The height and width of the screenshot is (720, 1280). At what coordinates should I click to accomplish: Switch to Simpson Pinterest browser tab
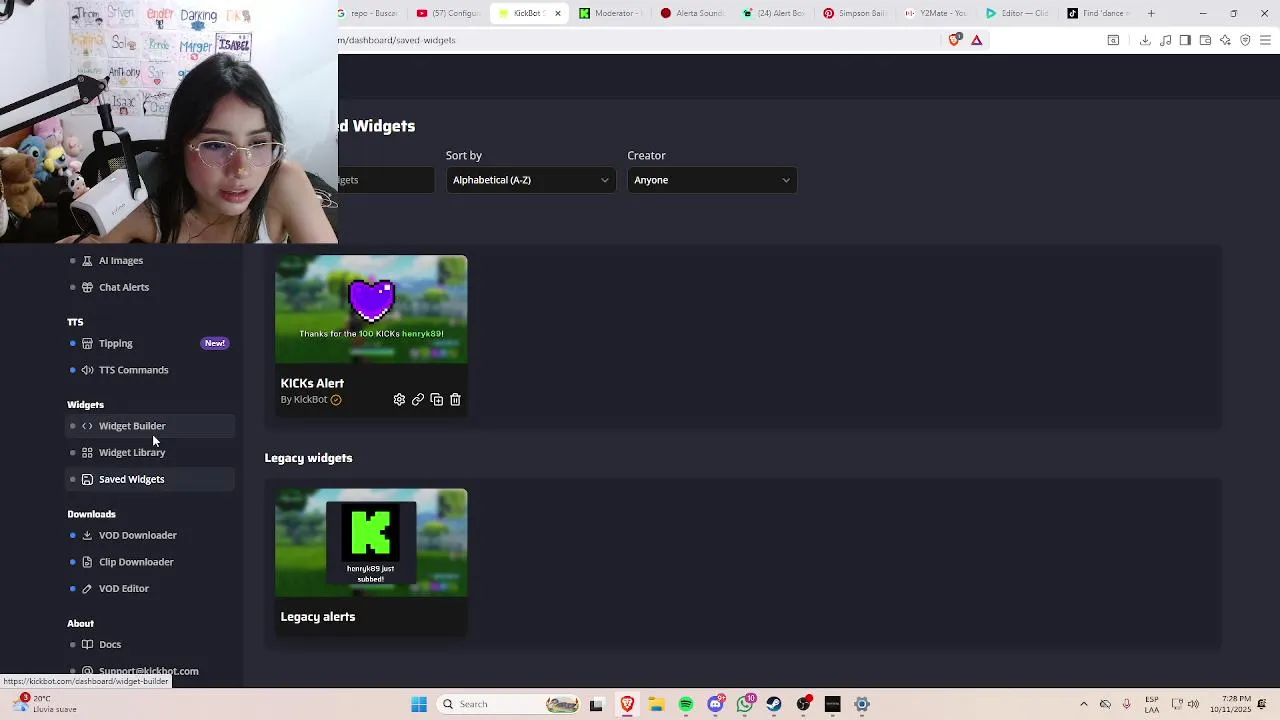point(855,13)
